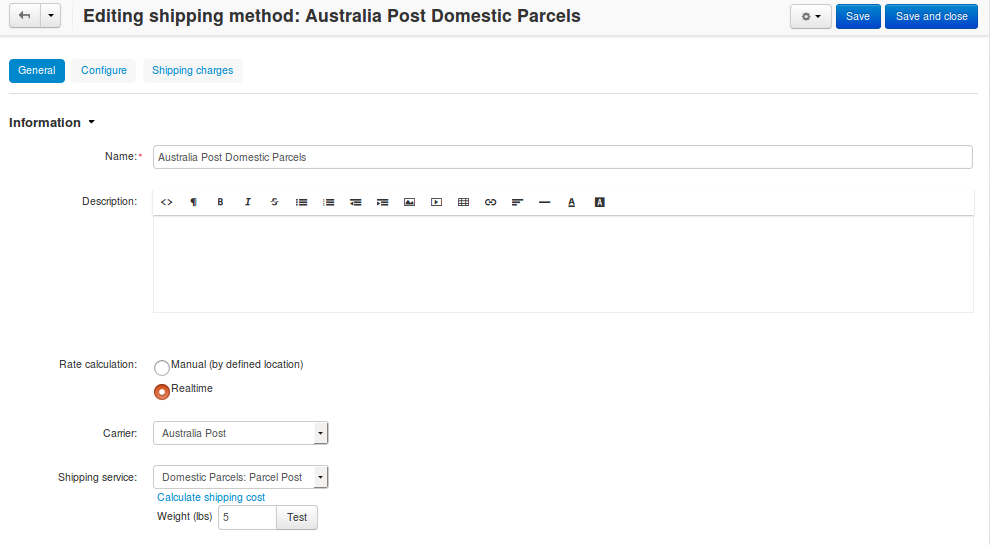Open the Carrier dropdown

pyautogui.click(x=241, y=433)
